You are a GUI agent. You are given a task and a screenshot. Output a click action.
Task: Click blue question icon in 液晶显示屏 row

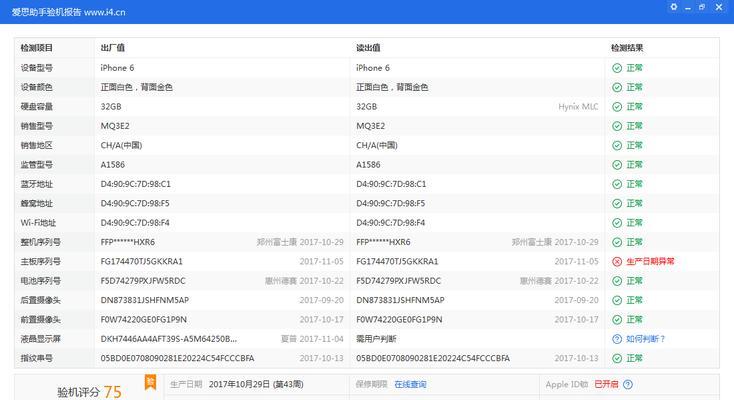[617, 339]
